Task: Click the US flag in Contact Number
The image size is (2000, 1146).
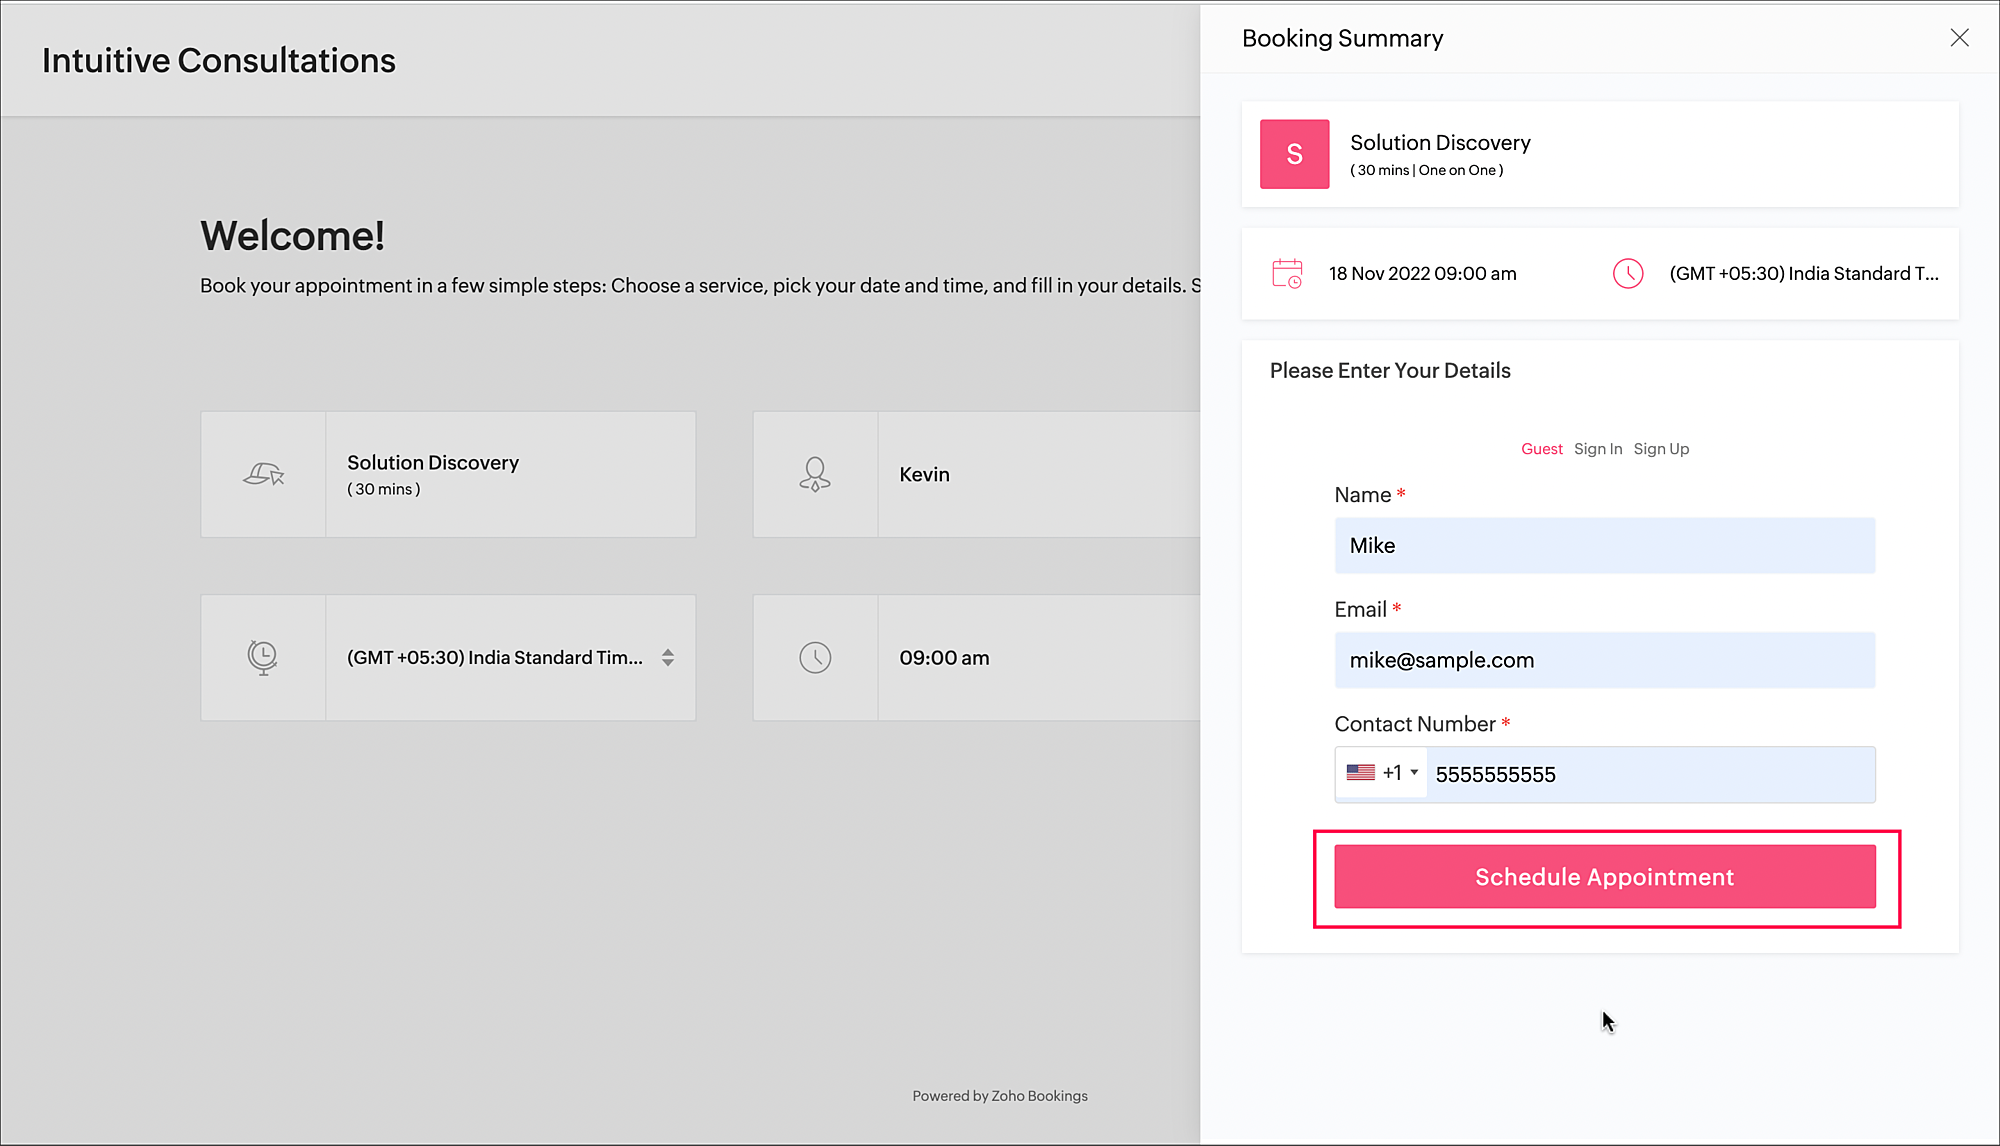Action: 1360,773
